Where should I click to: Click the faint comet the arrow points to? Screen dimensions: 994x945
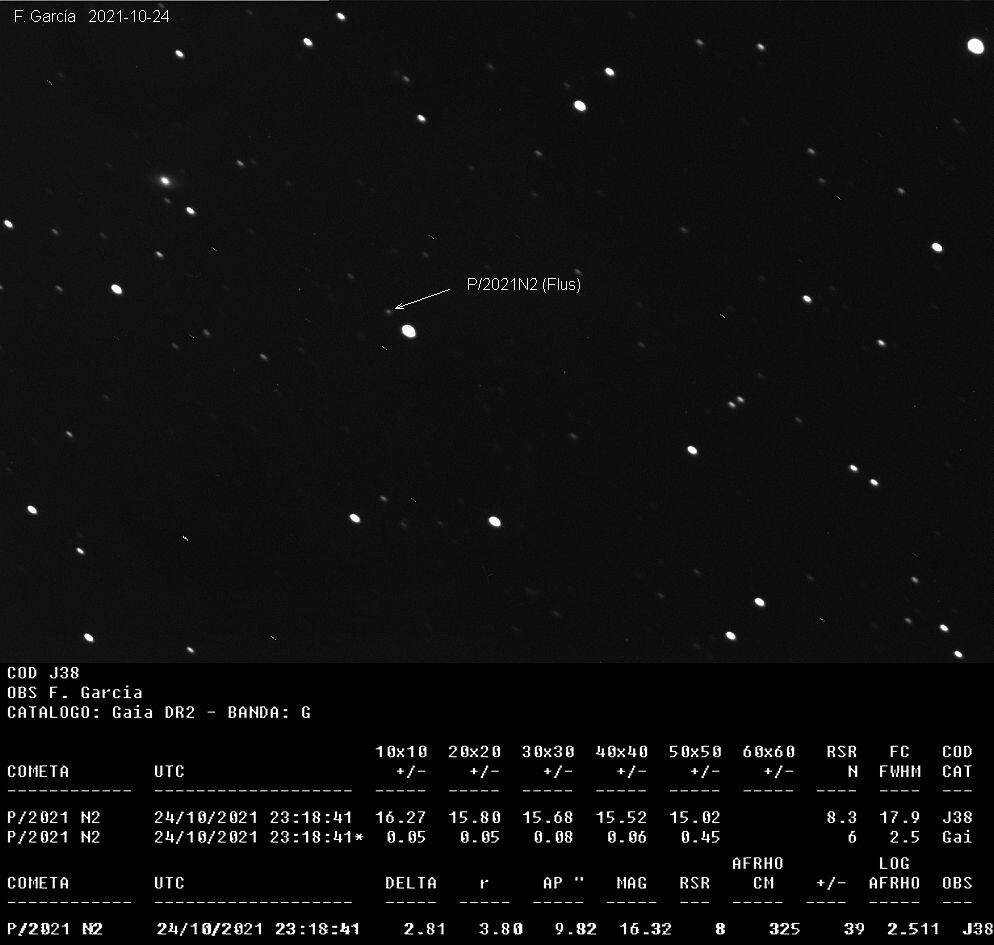[x=389, y=312]
